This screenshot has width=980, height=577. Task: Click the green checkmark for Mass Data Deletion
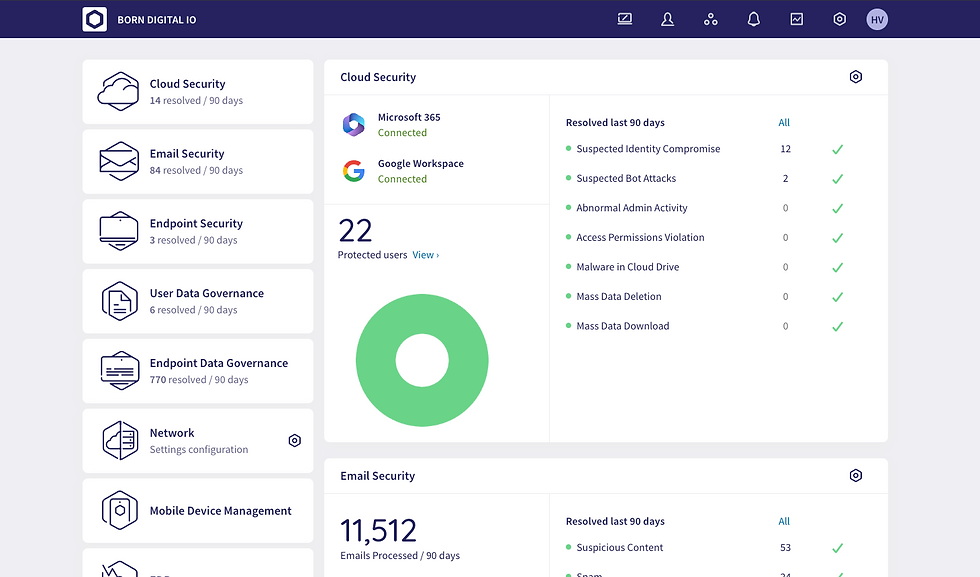(838, 297)
